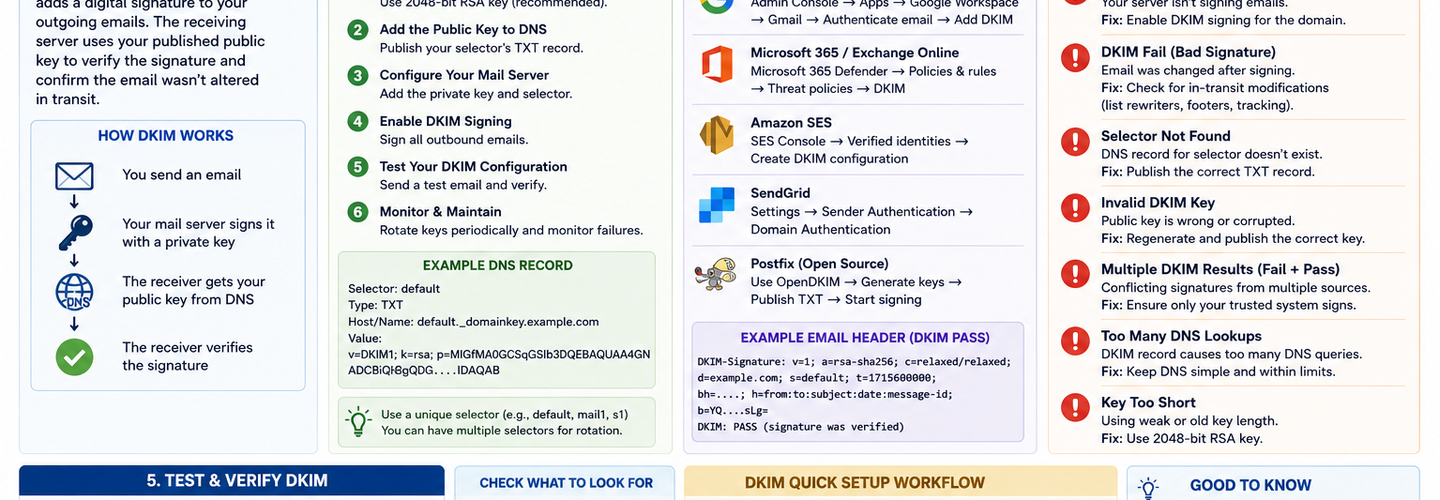Click "Your mail server signs it" text
The image size is (1440, 500).
[198, 224]
